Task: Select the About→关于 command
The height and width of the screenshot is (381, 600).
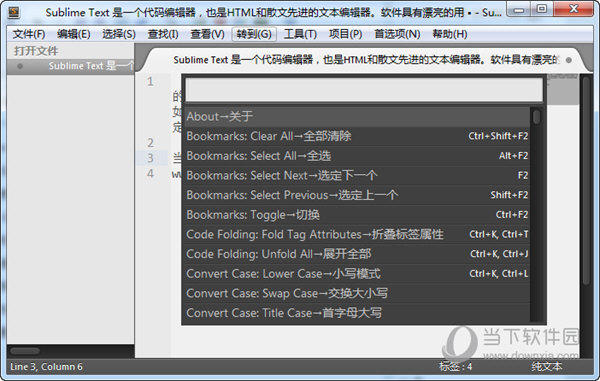Action: (357, 116)
